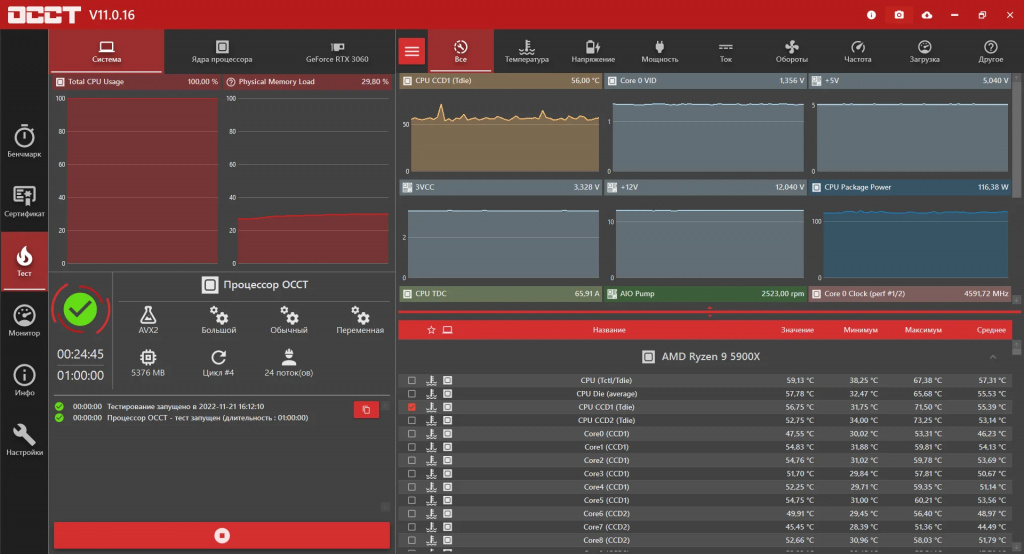Toggle checkbox for Core1 (CCD1)
Image resolution: width=1024 pixels, height=554 pixels.
[411, 447]
